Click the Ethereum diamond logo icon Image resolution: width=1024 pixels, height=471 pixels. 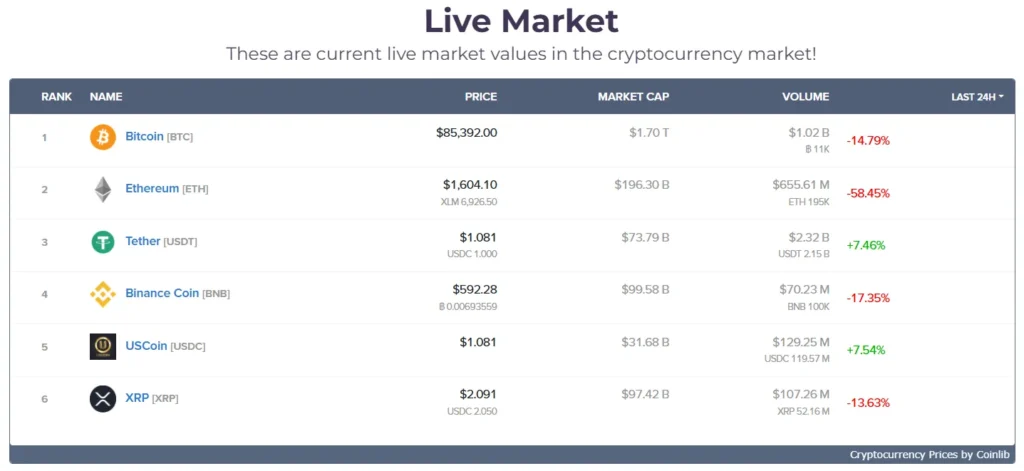(x=103, y=189)
